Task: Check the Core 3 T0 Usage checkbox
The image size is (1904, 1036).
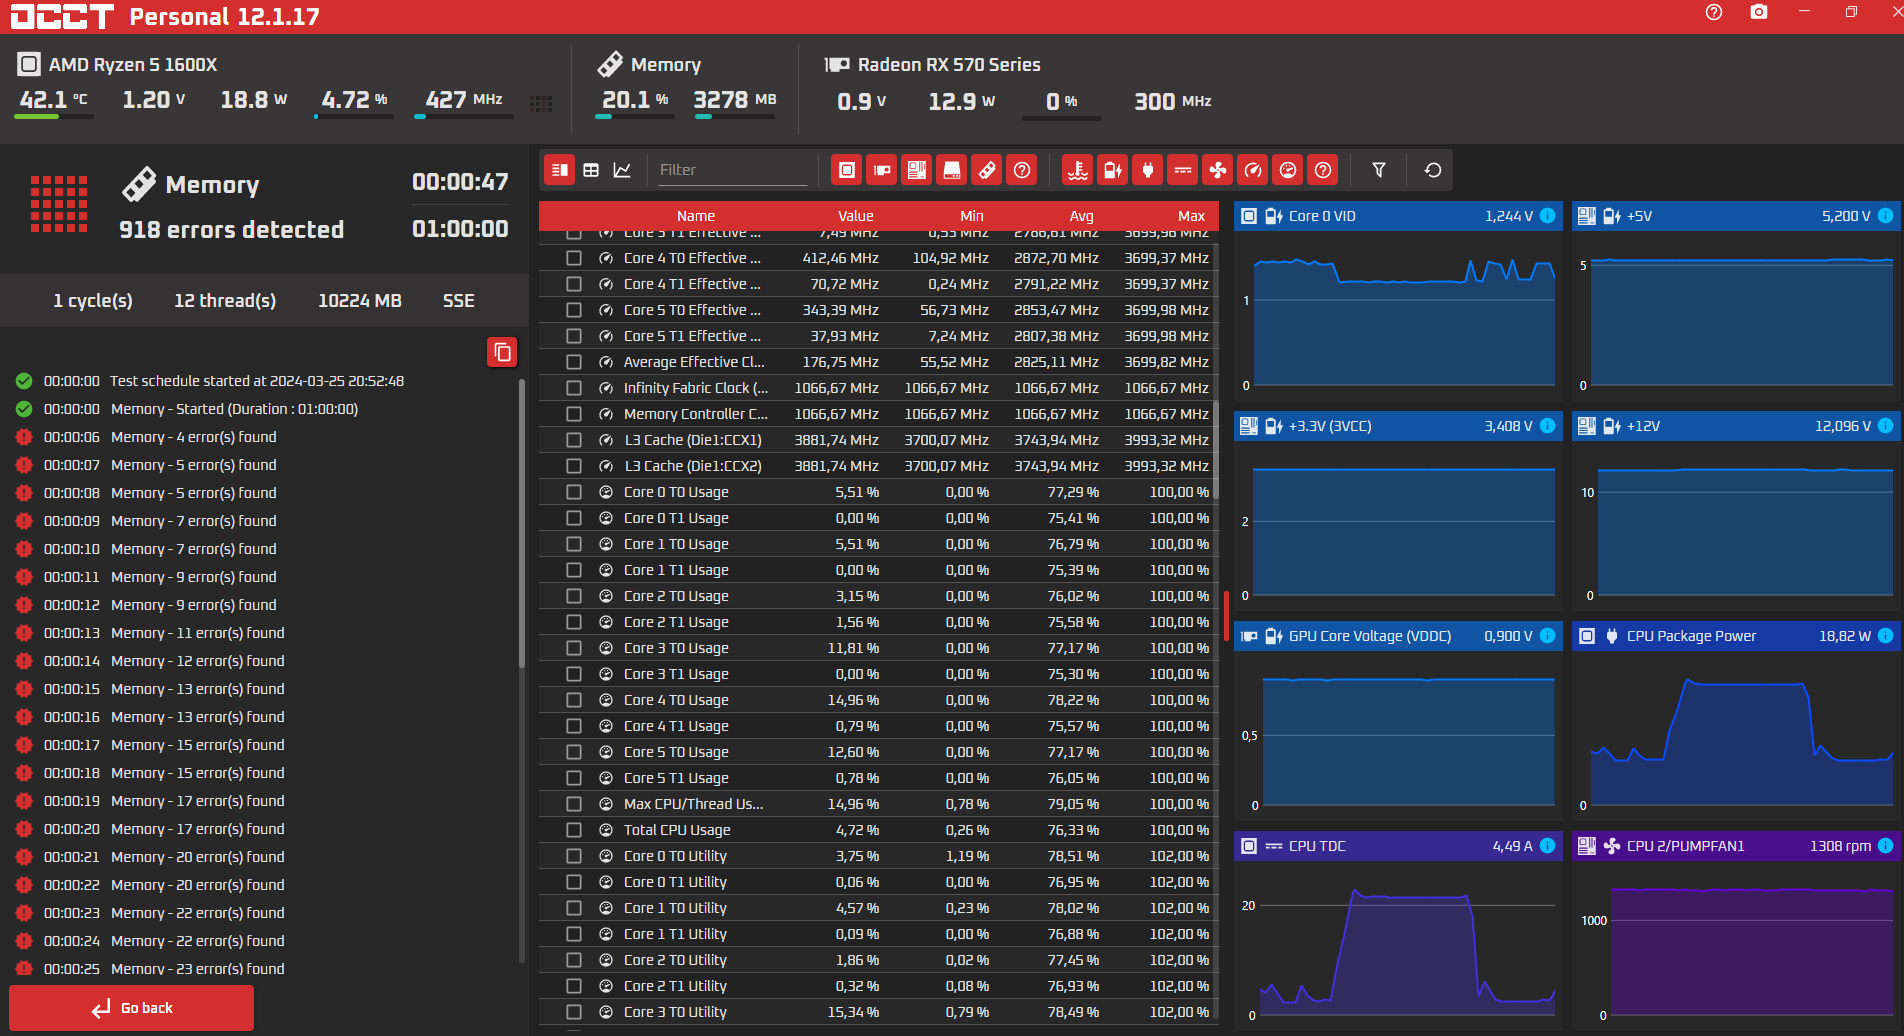Action: coord(574,648)
